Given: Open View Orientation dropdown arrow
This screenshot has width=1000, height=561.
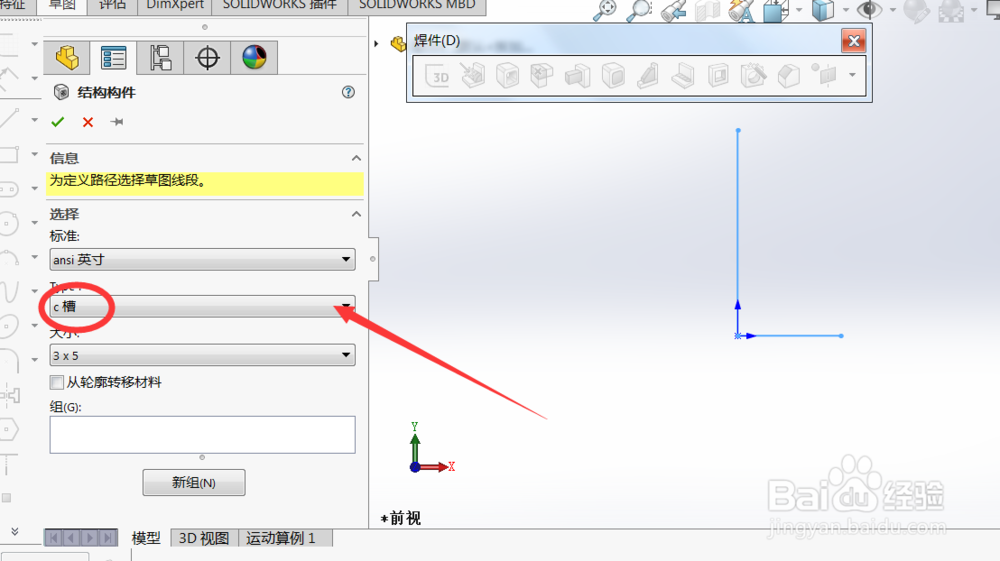Looking at the screenshot, I should [x=799, y=10].
